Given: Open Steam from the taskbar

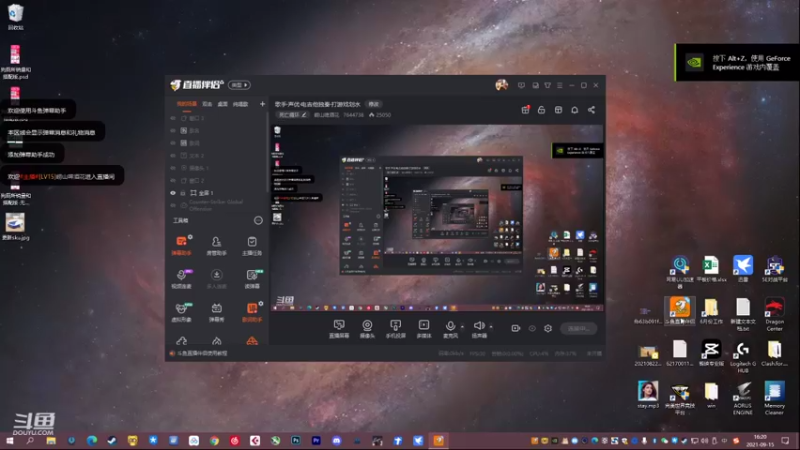Looking at the screenshot, I should 112,440.
